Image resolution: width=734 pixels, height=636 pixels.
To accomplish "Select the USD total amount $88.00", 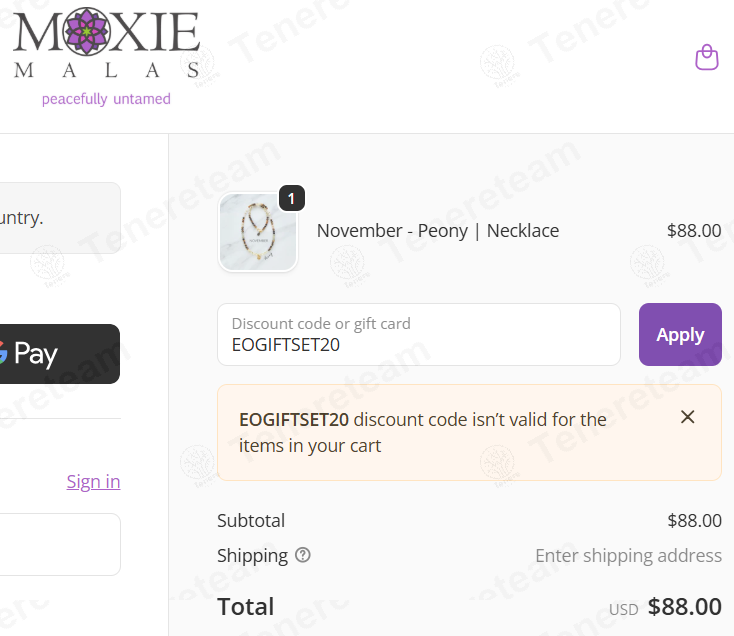I will pyautogui.click(x=684, y=607).
